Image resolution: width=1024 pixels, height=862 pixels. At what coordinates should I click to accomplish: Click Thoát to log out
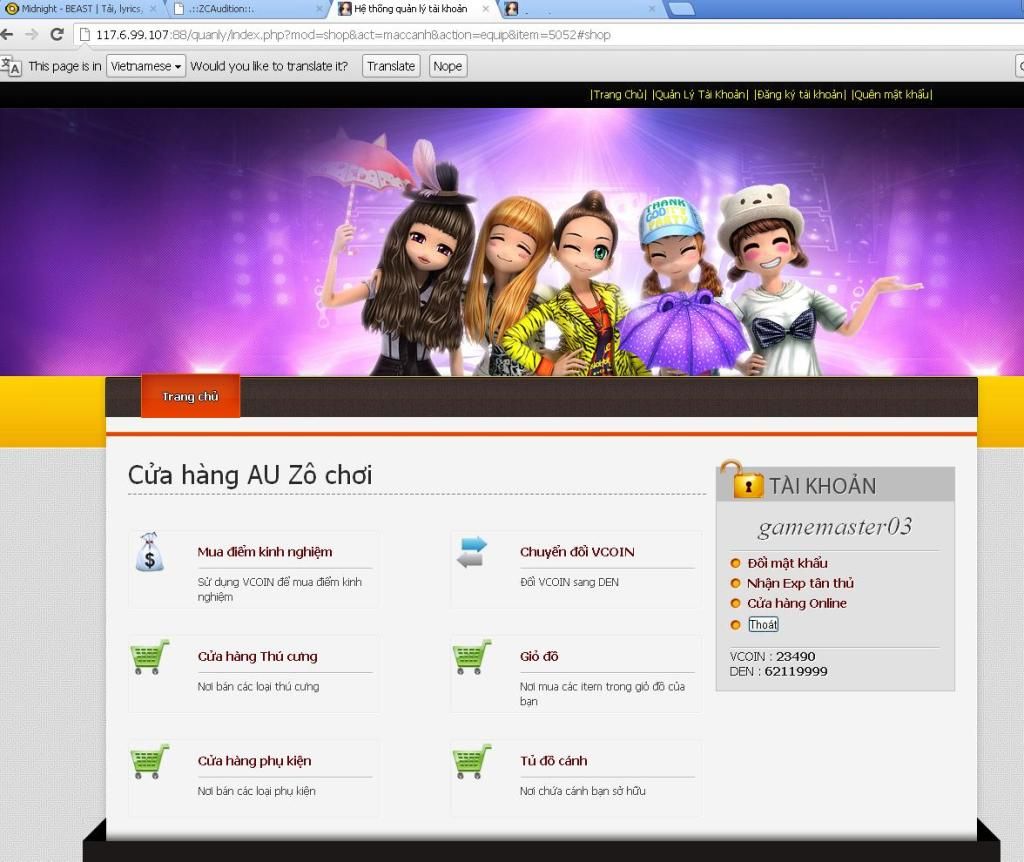763,624
